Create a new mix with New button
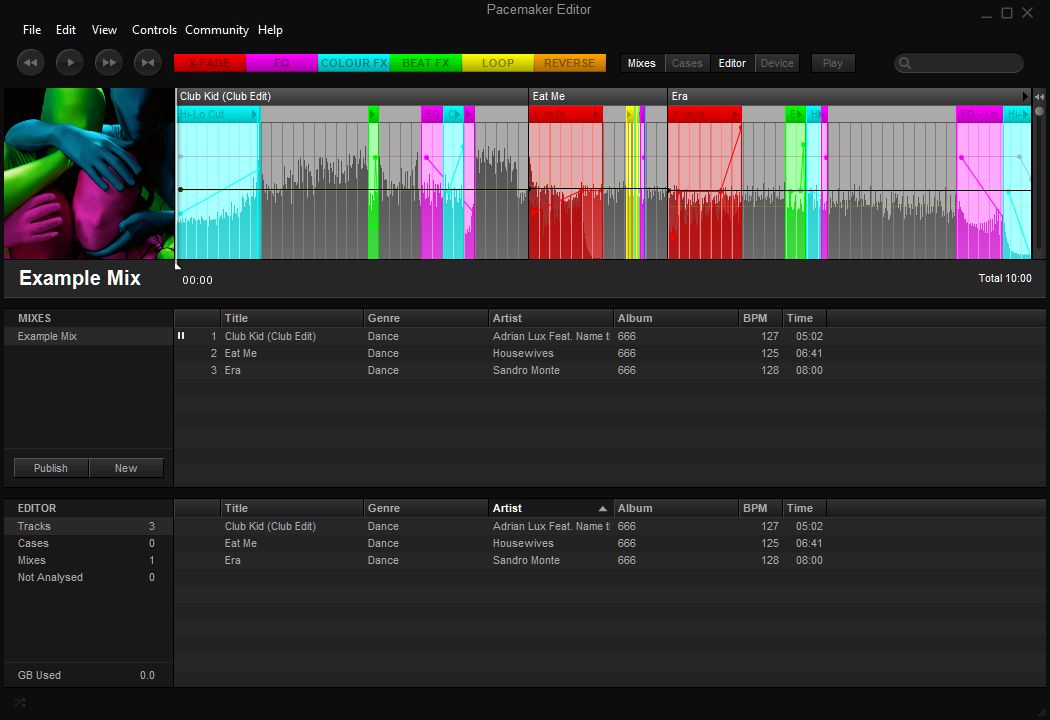This screenshot has height=720, width=1050. pos(126,467)
